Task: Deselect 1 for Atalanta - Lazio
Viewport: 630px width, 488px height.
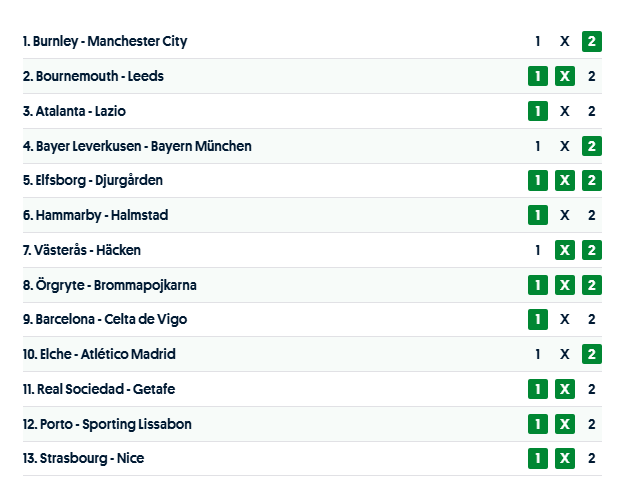Action: pos(538,111)
